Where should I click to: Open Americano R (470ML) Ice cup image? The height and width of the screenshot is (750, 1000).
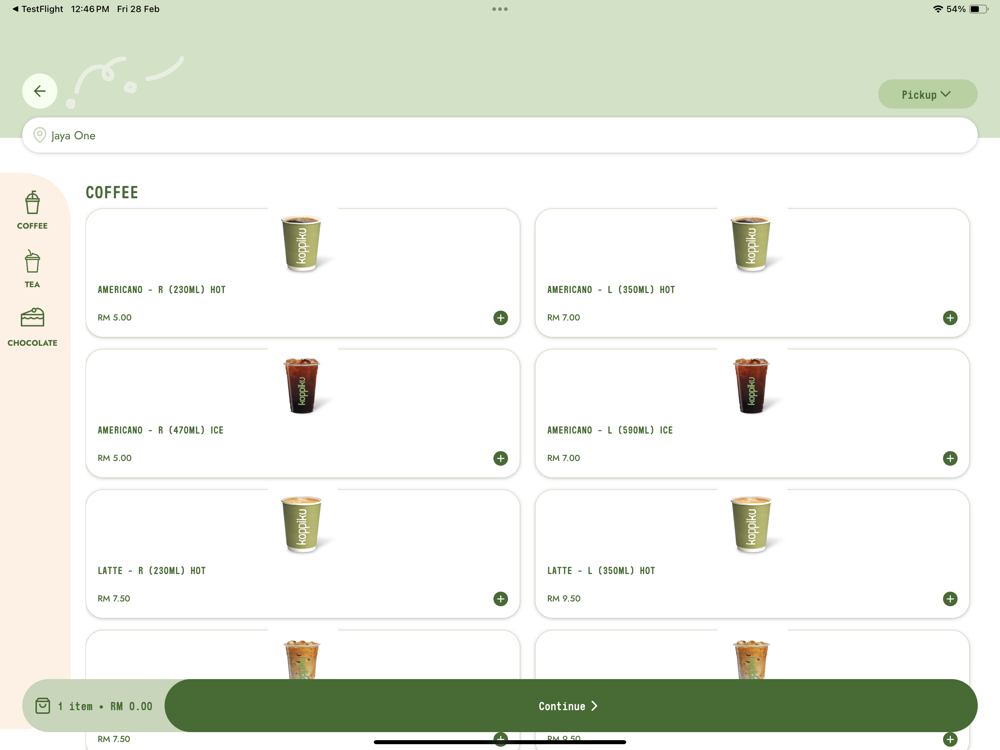(303, 385)
